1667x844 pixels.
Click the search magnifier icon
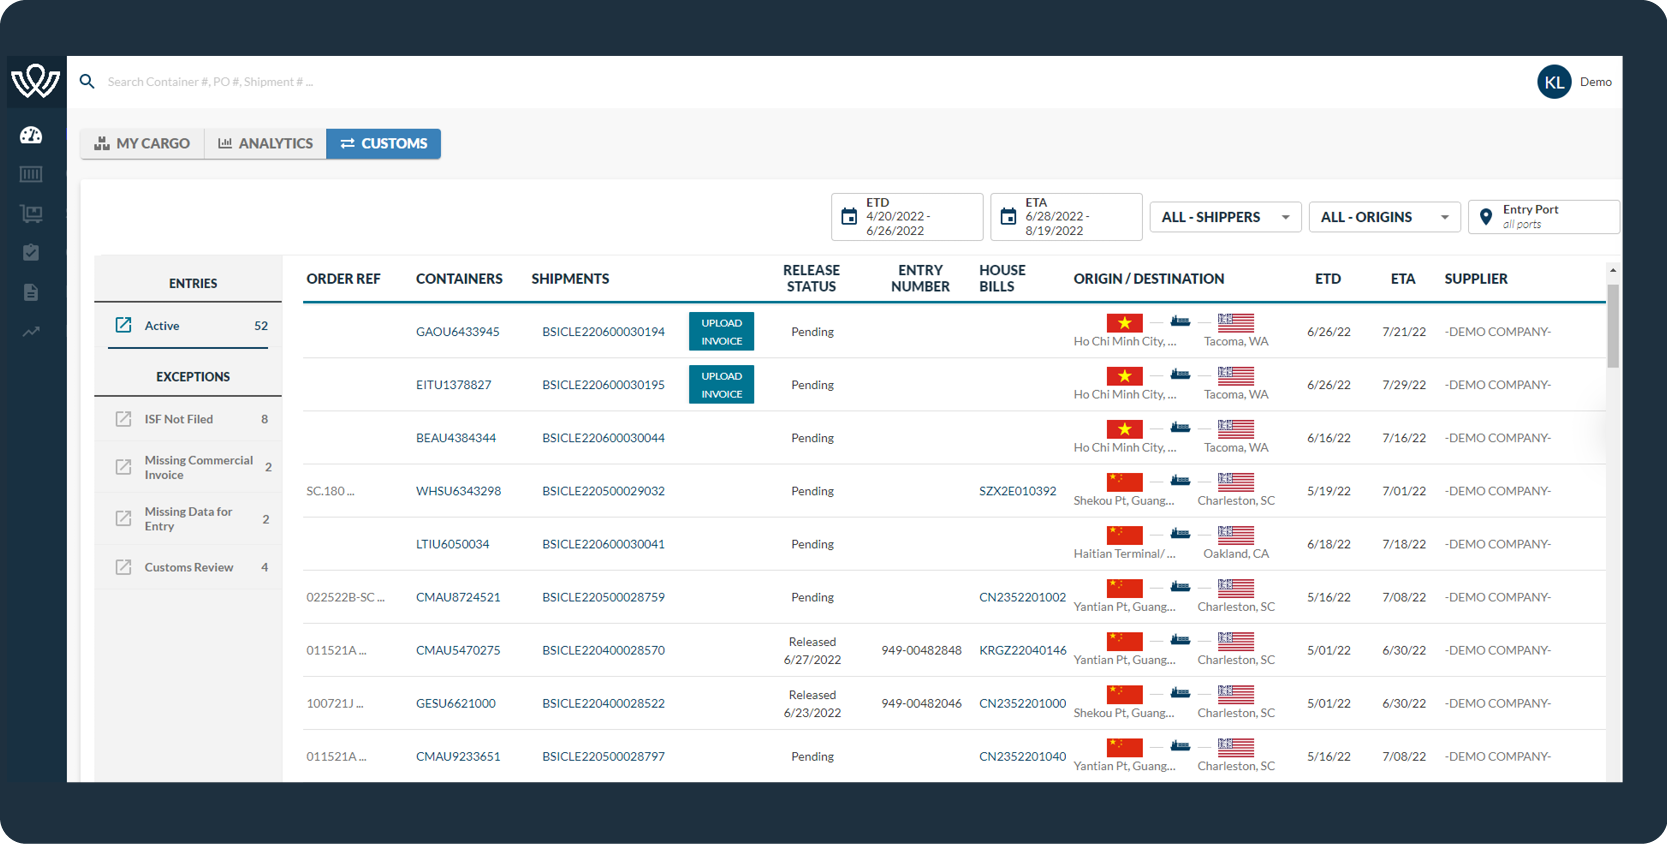point(87,82)
